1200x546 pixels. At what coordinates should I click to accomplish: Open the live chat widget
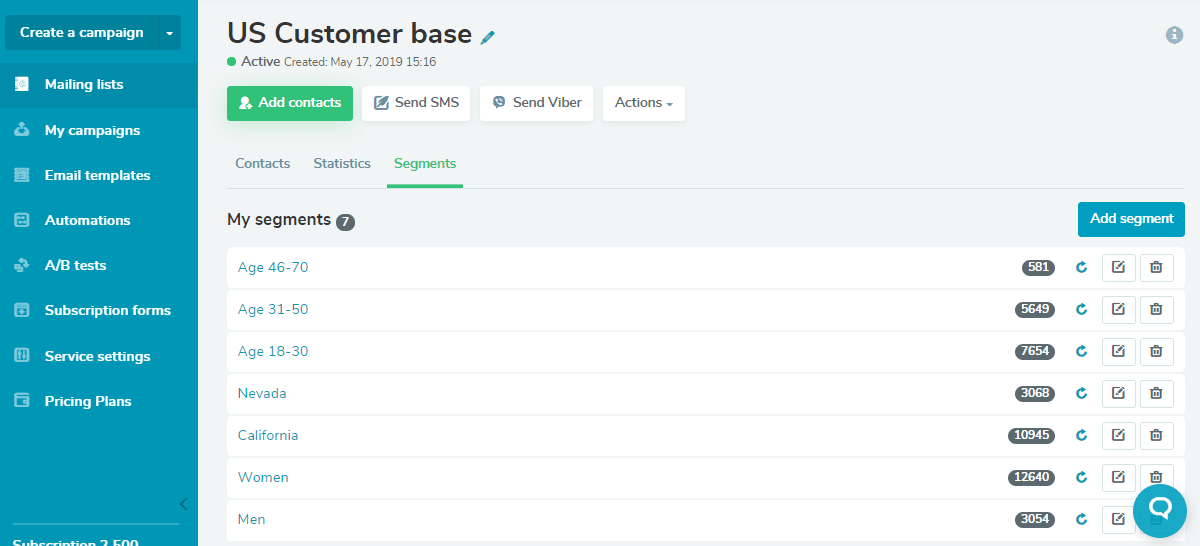point(1160,511)
